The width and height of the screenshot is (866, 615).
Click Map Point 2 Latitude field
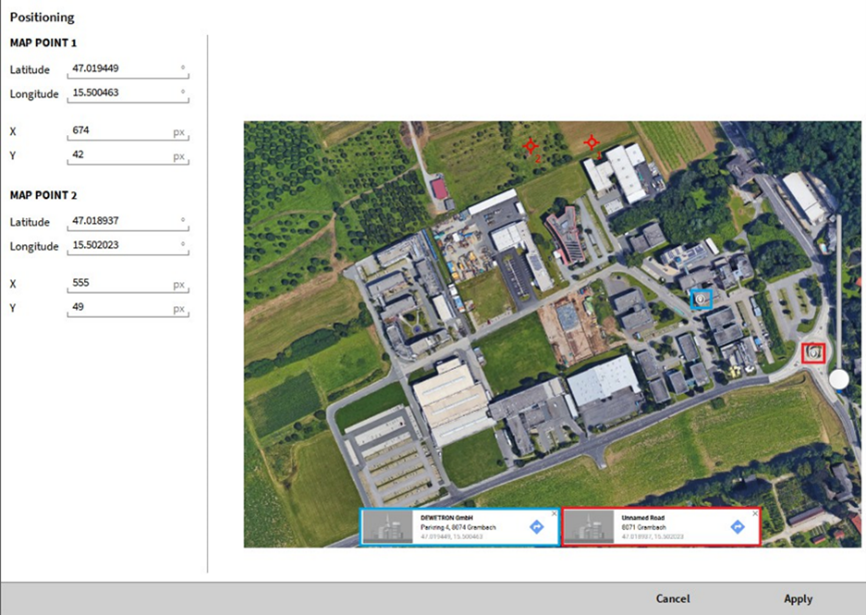[128, 222]
